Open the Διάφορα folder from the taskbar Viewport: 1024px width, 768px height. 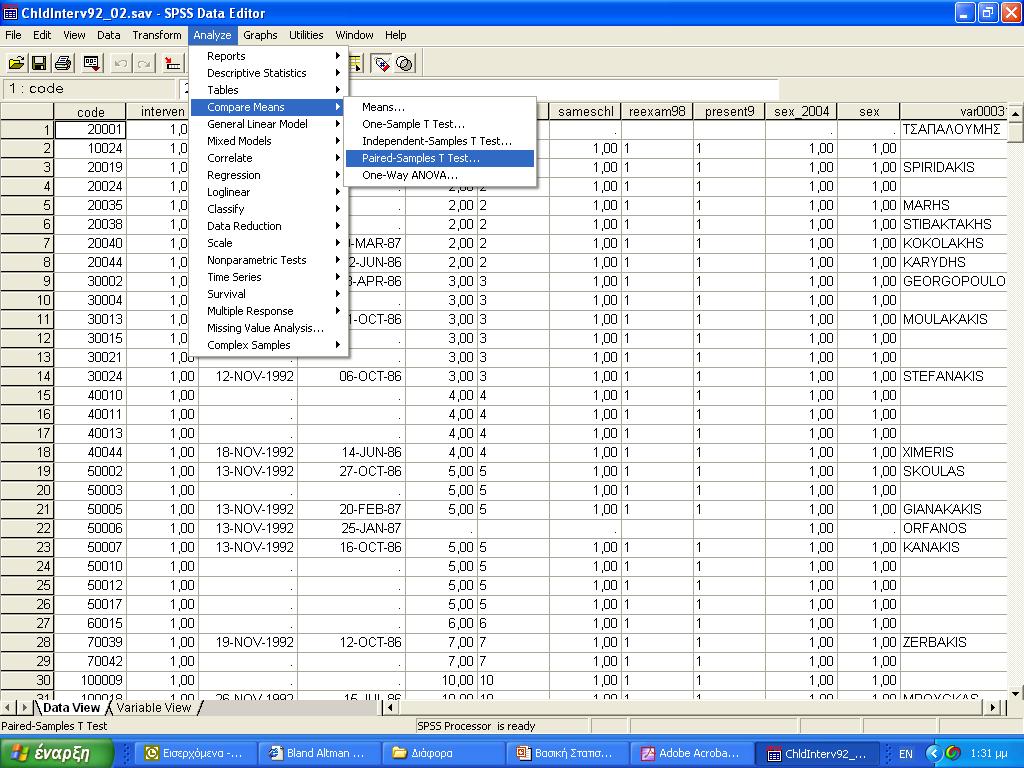point(441,753)
